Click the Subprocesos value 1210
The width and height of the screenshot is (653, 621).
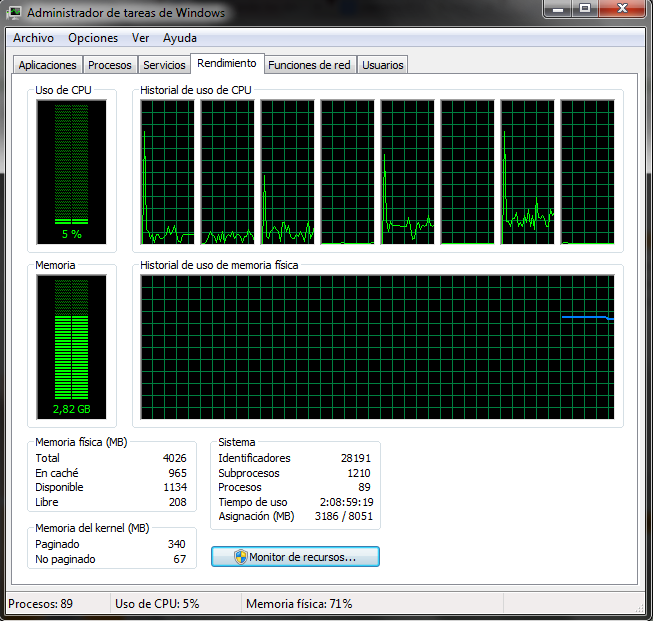(359, 473)
